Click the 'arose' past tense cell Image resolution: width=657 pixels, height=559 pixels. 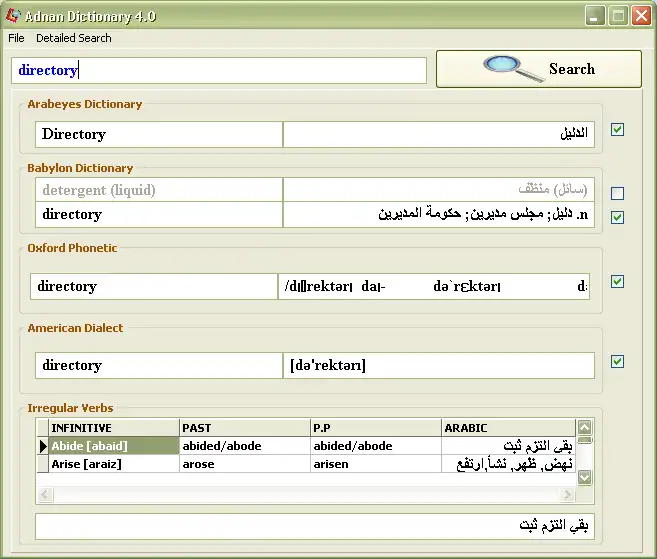pyautogui.click(x=245, y=464)
